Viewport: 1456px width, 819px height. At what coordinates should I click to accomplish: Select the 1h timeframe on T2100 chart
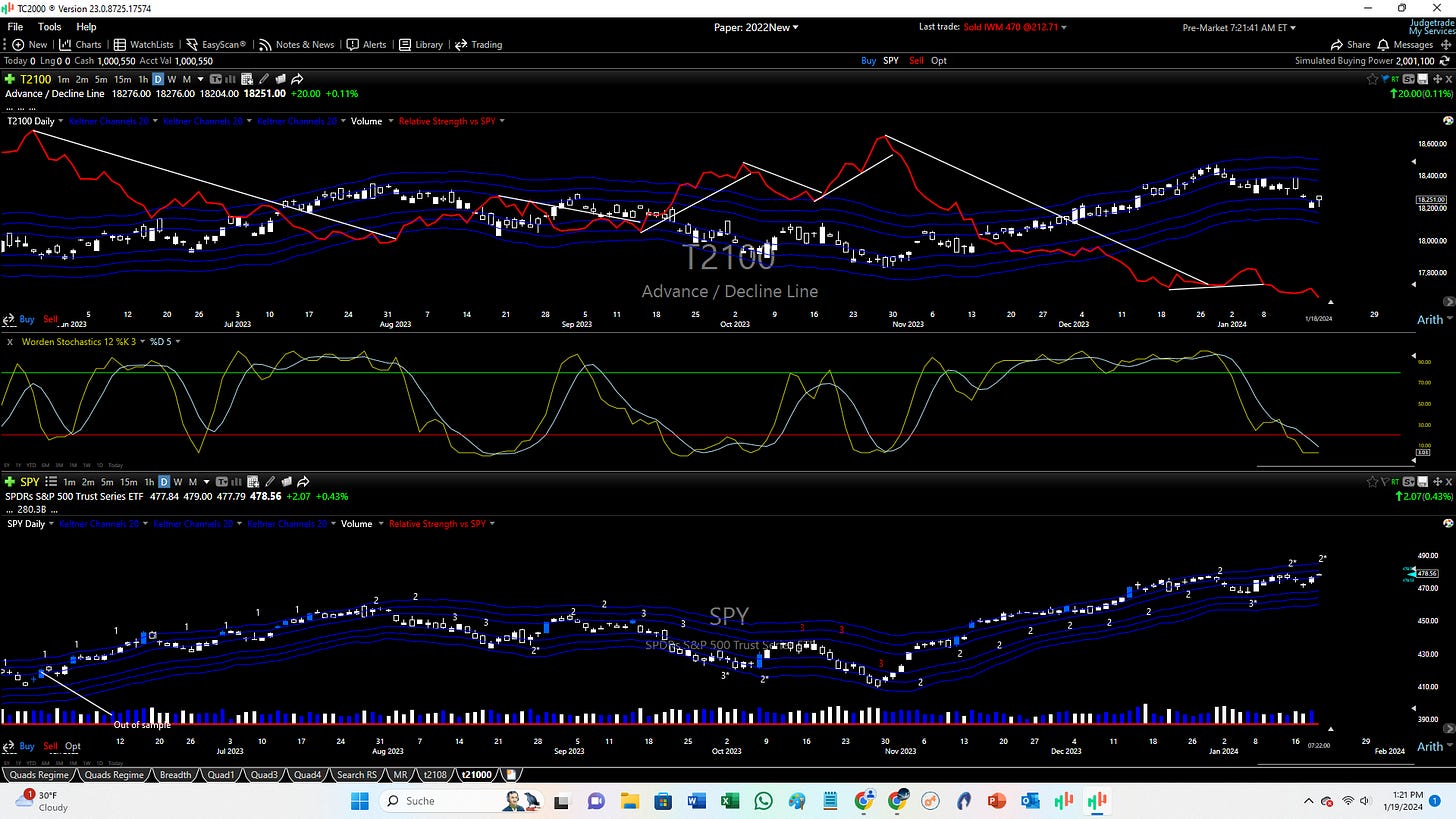(x=143, y=79)
